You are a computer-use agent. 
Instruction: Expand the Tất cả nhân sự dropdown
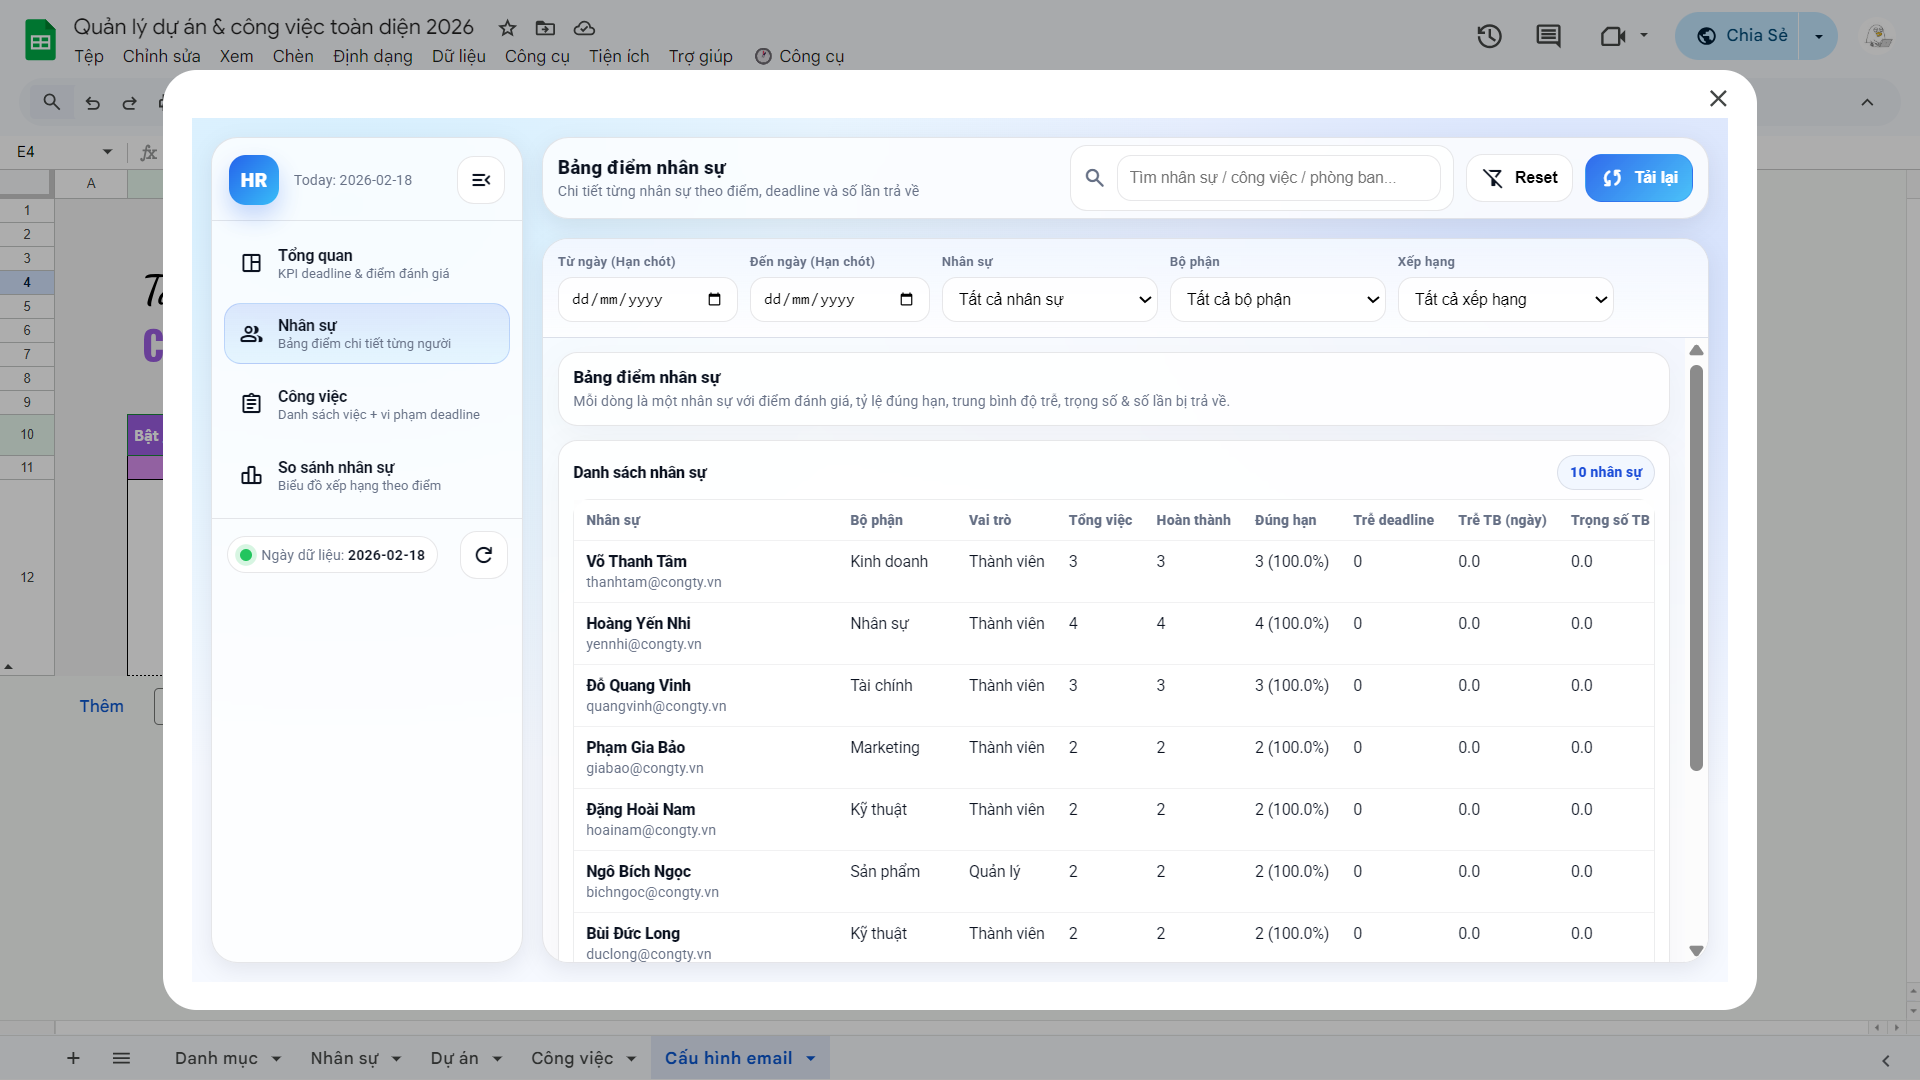click(x=1049, y=299)
